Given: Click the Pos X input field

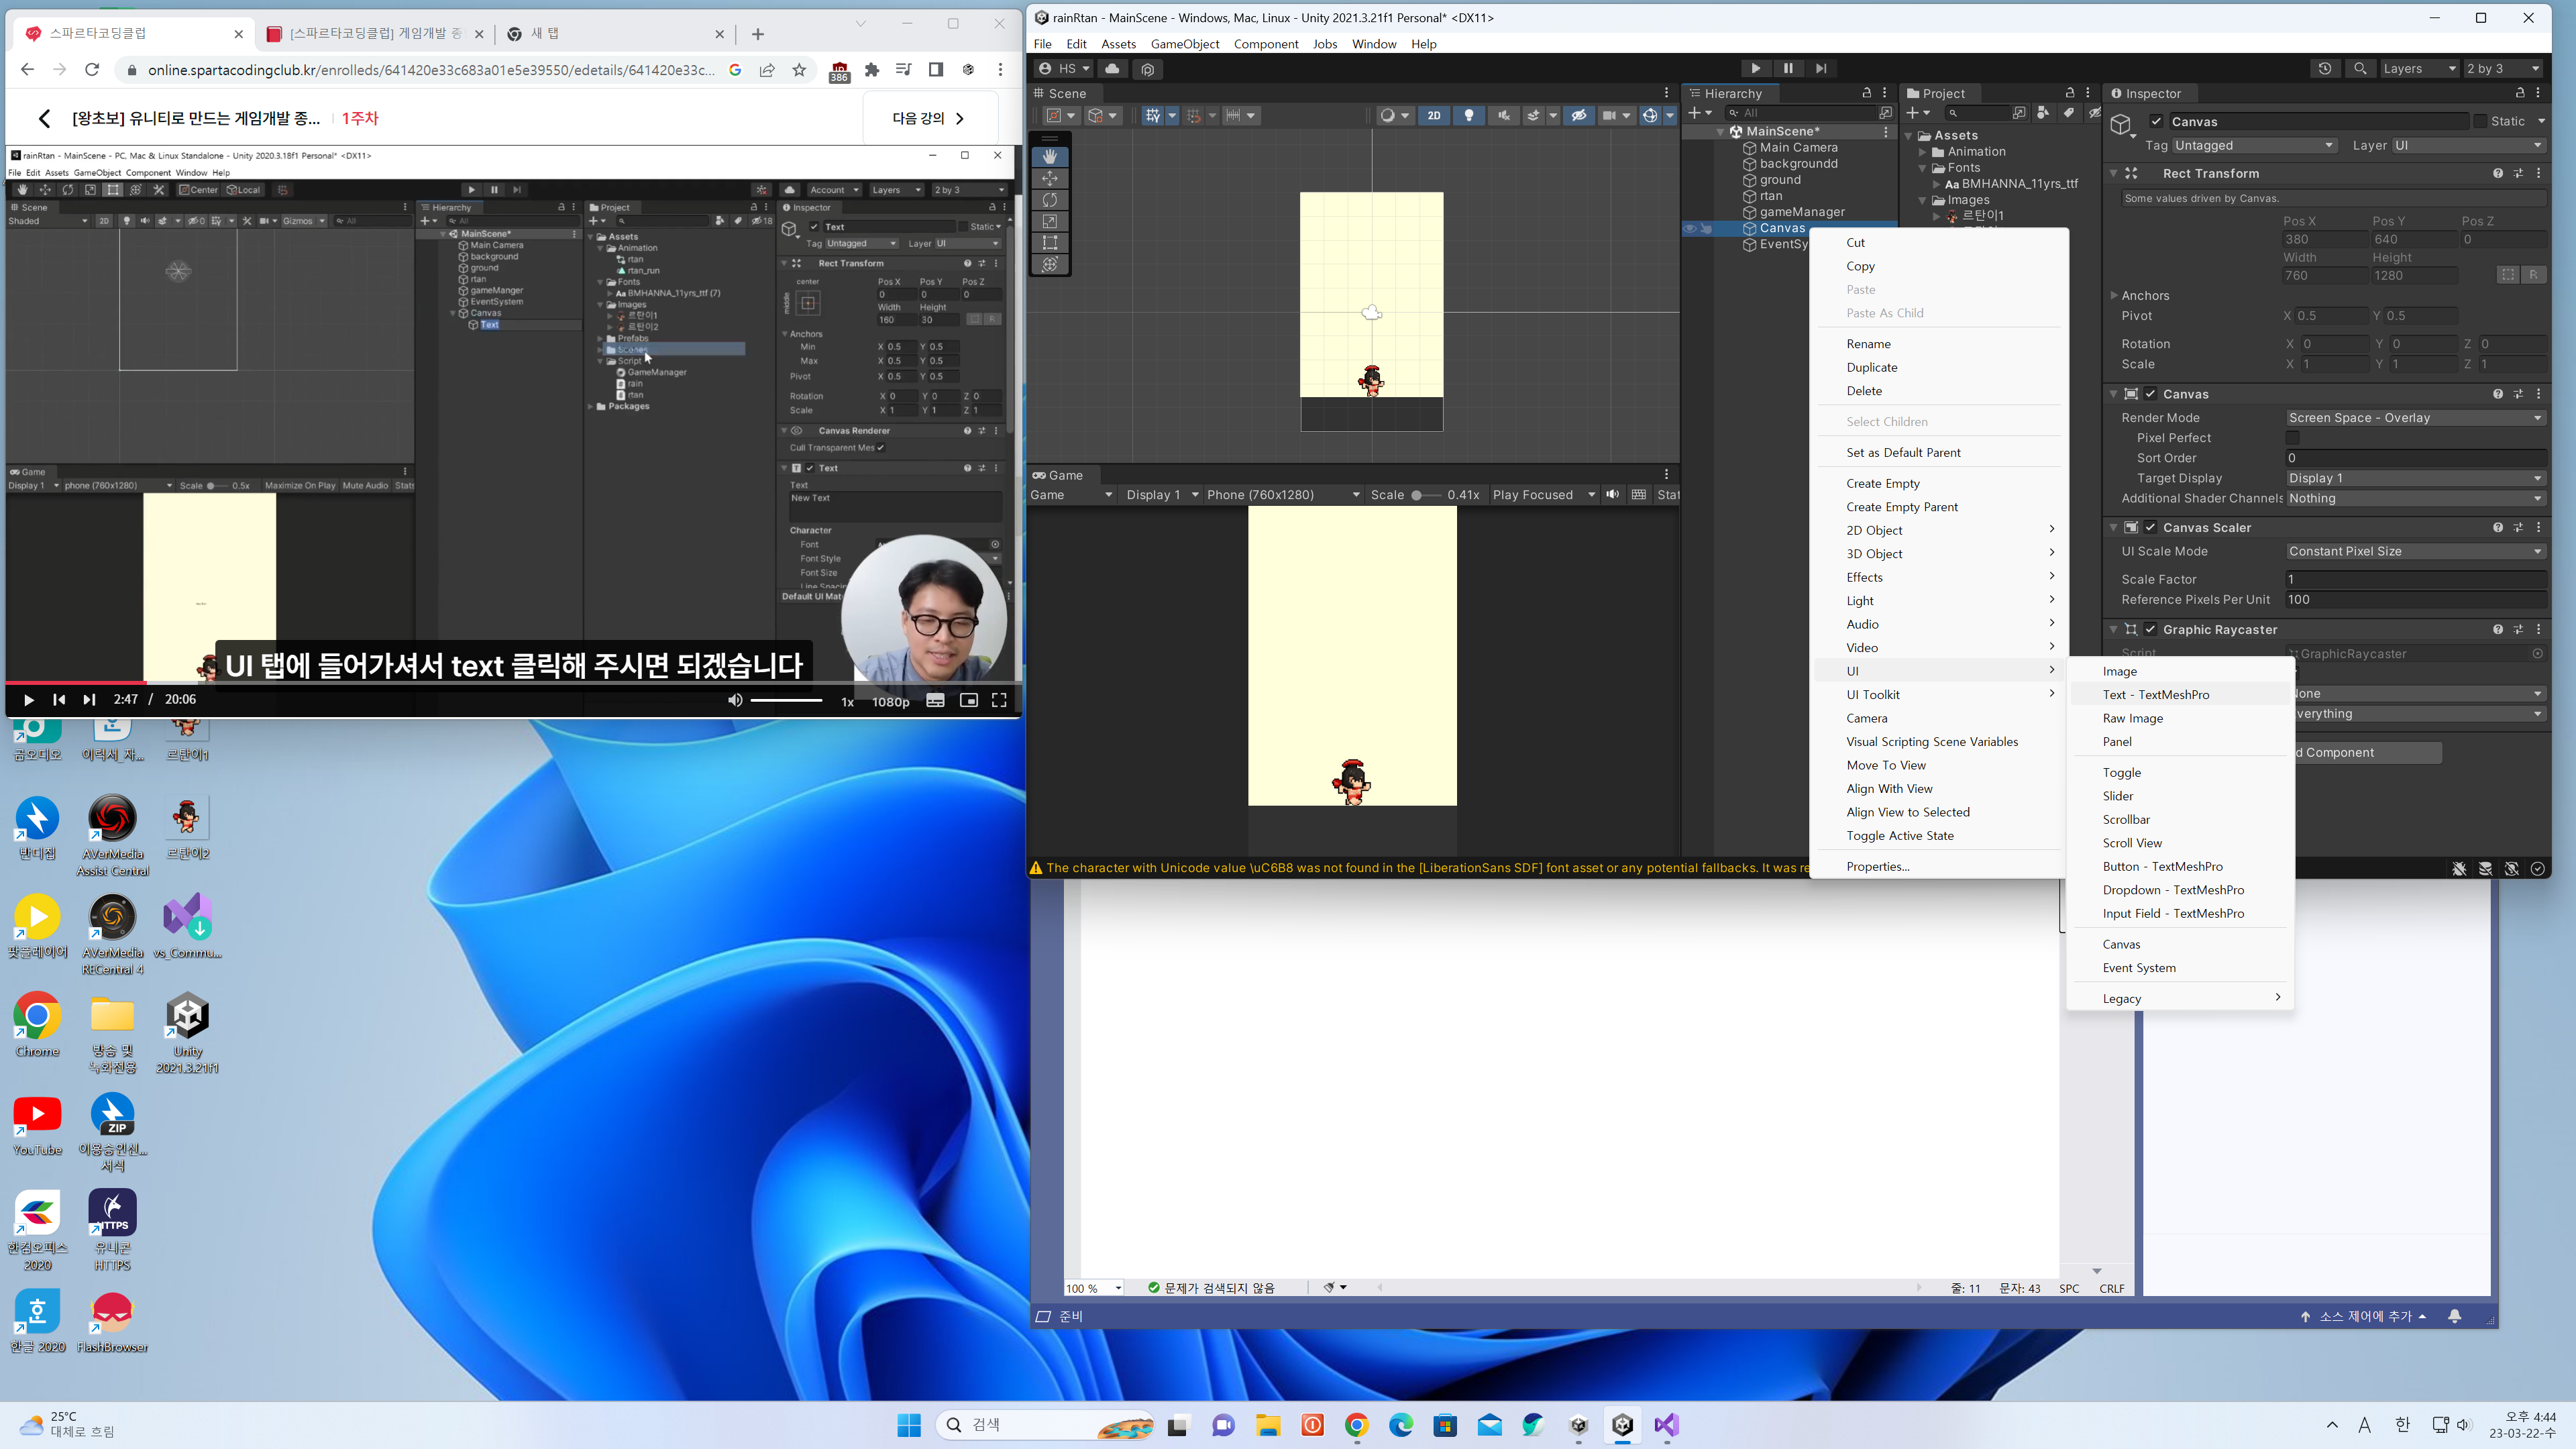Looking at the screenshot, I should pos(2324,240).
